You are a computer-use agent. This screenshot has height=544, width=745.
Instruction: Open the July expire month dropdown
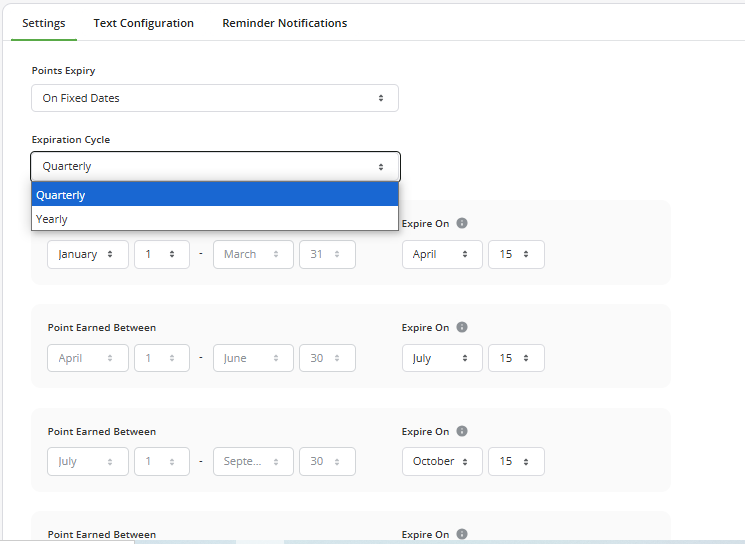pyautogui.click(x=442, y=358)
